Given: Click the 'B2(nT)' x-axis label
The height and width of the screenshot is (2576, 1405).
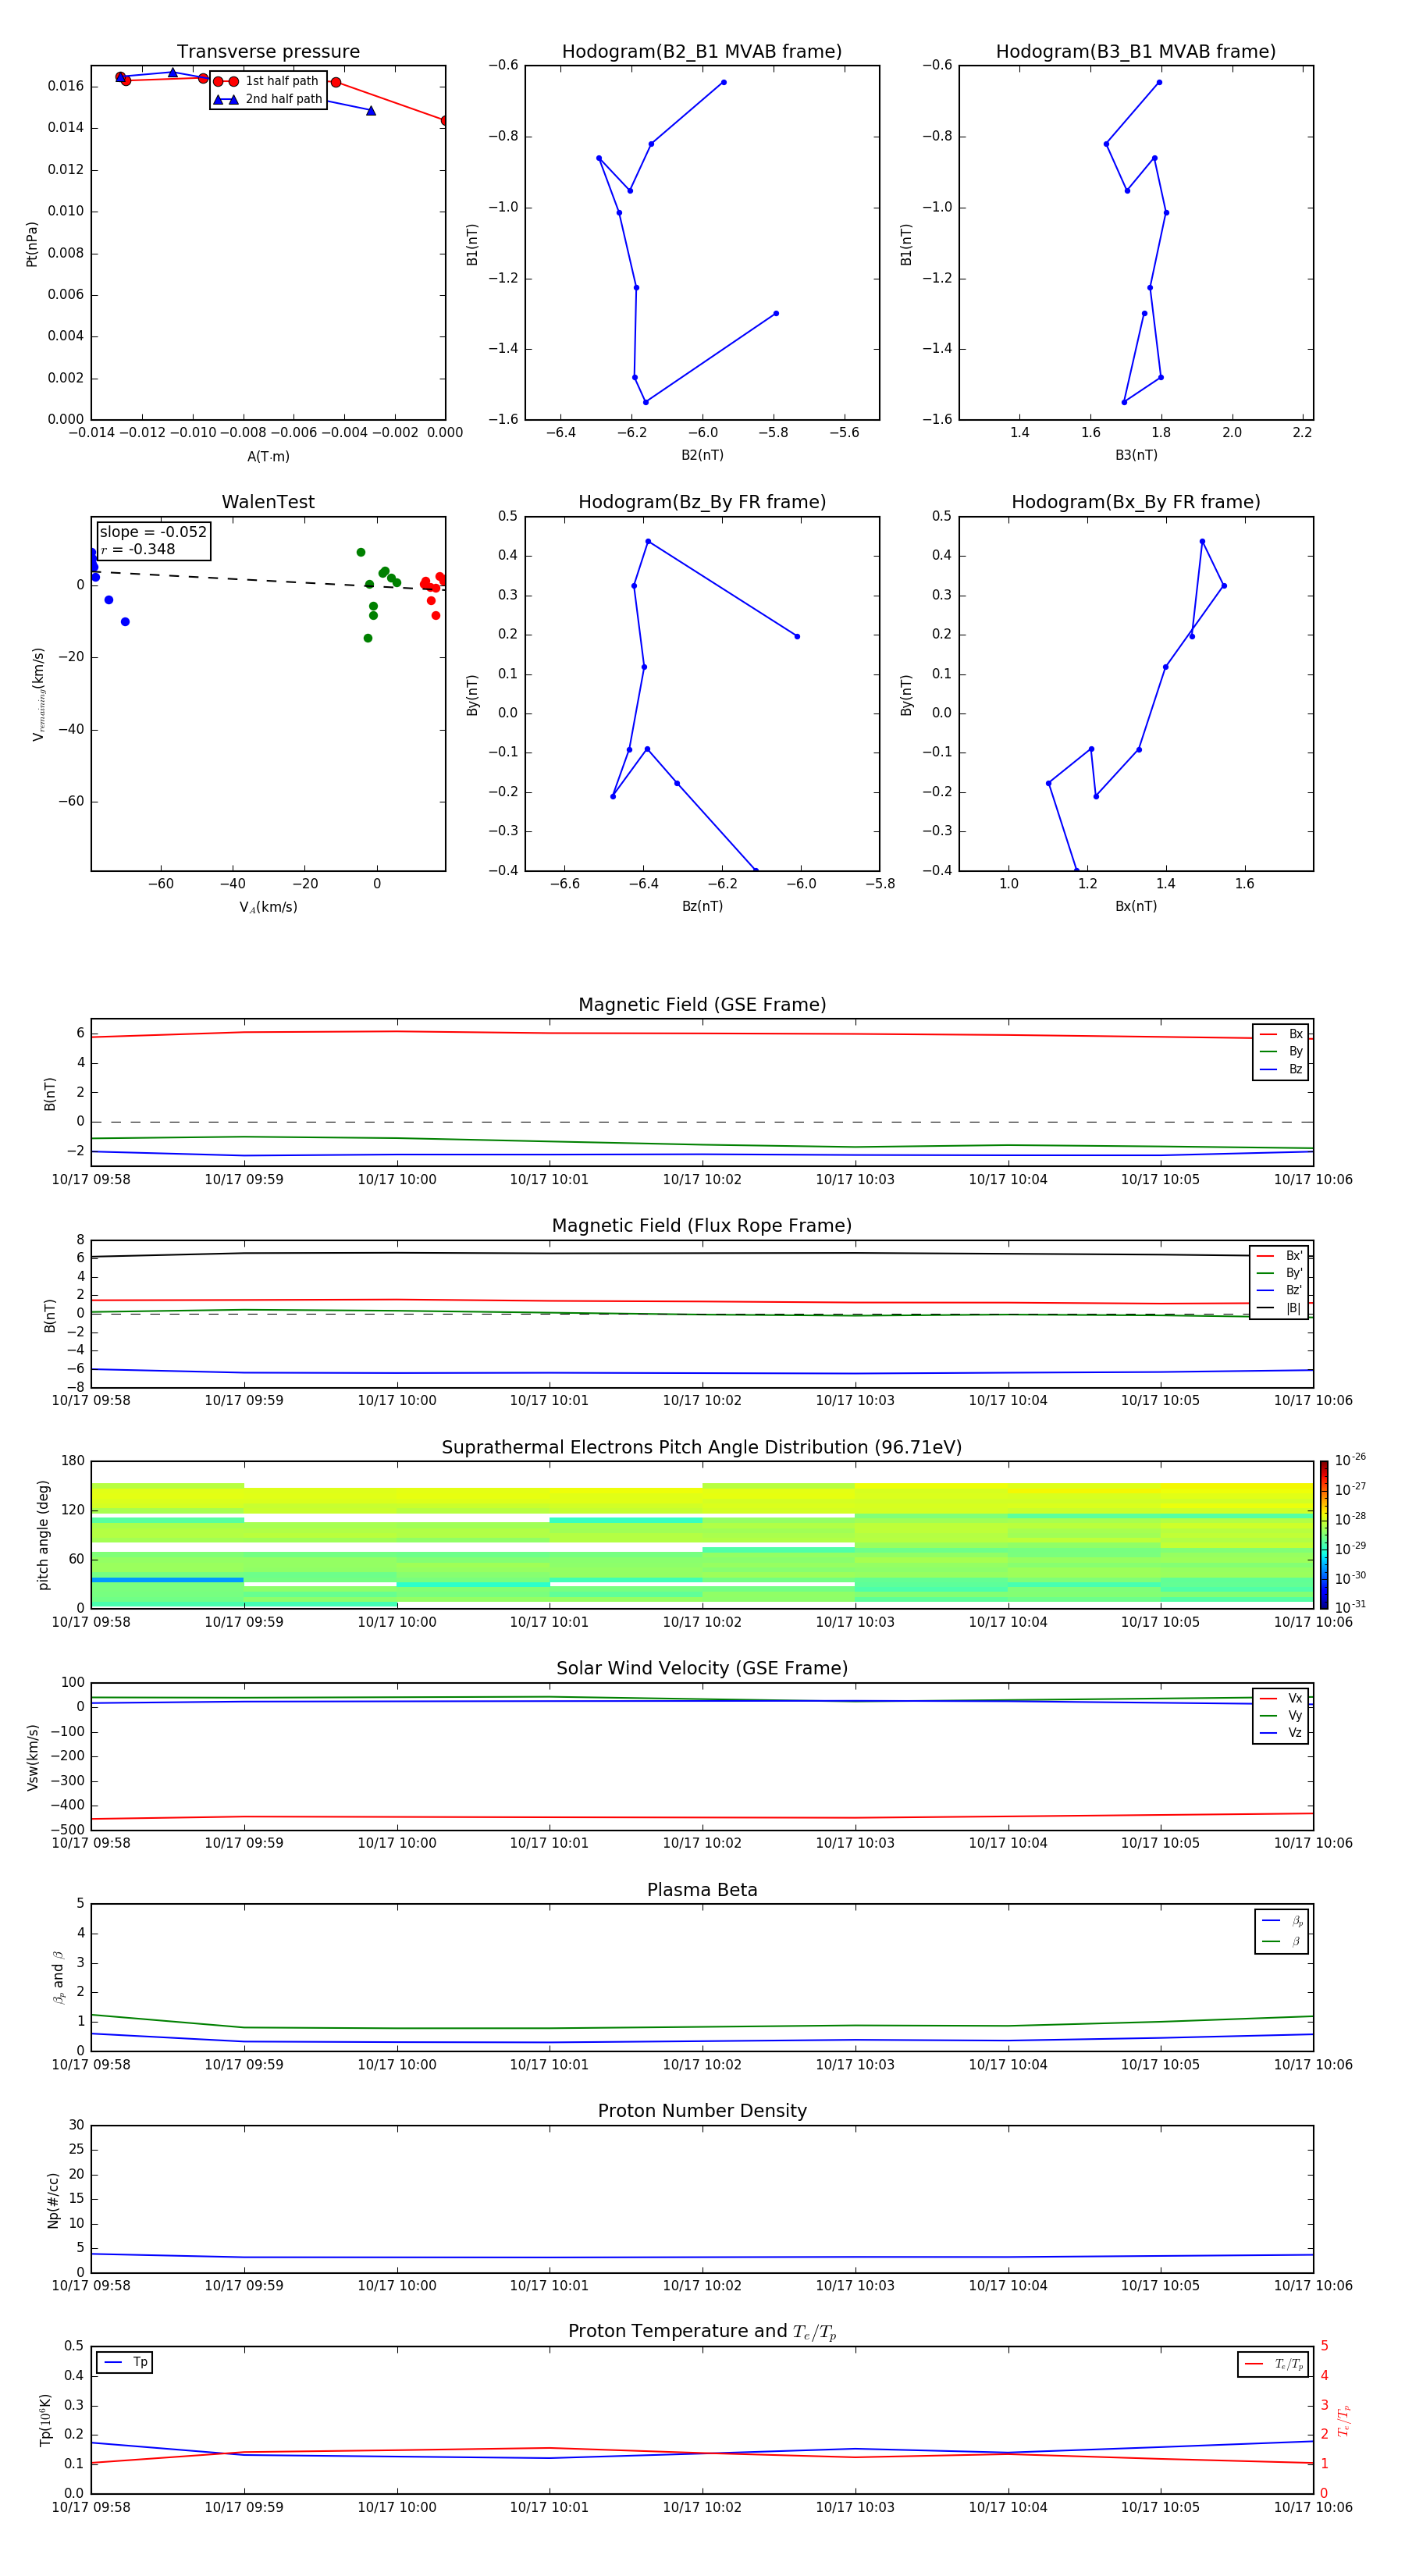Looking at the screenshot, I should [702, 455].
